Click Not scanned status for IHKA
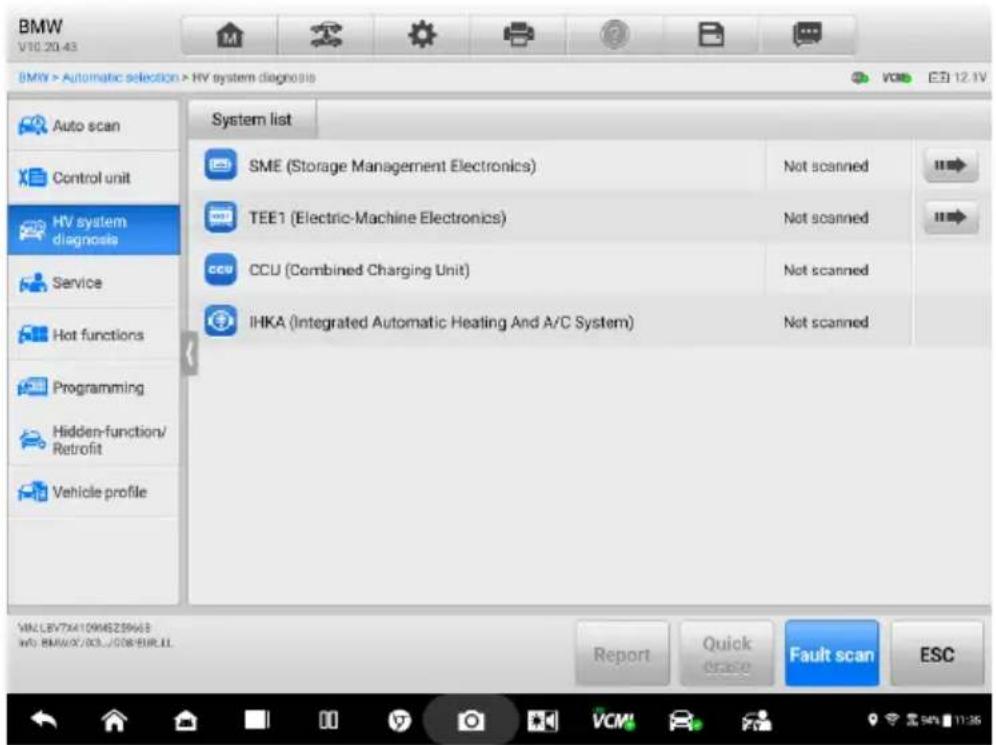Screen dimensions: 996x745 pyautogui.click(x=826, y=322)
